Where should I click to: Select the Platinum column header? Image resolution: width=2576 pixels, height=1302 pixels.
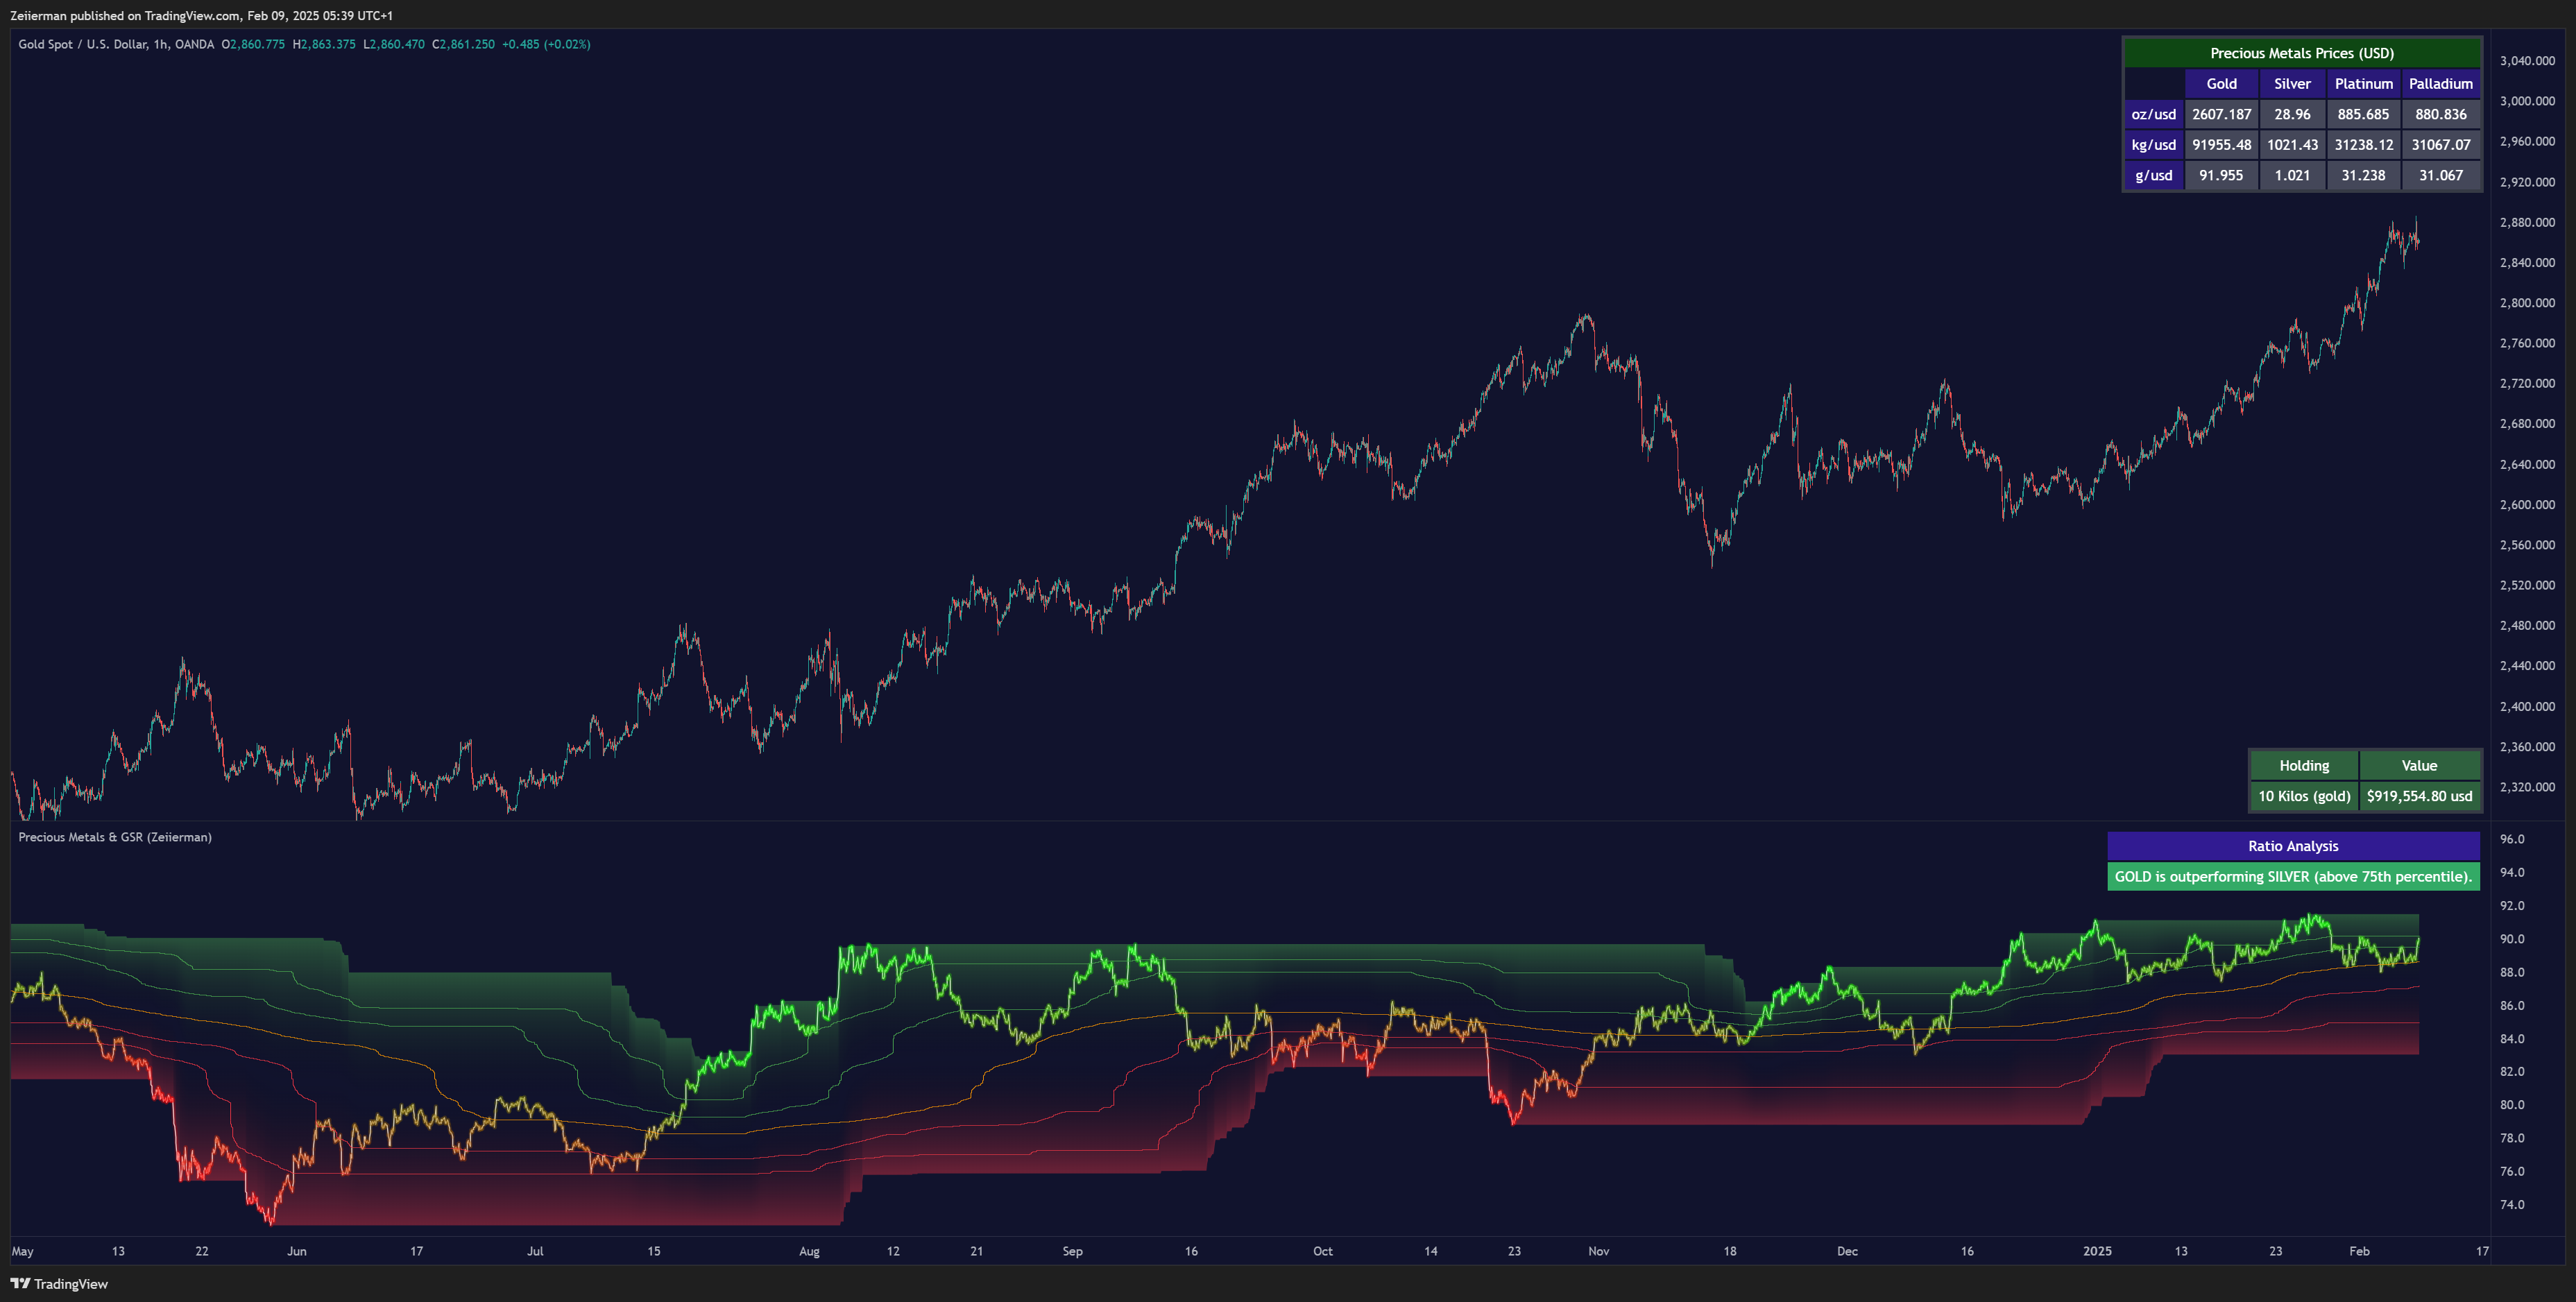(x=2364, y=84)
